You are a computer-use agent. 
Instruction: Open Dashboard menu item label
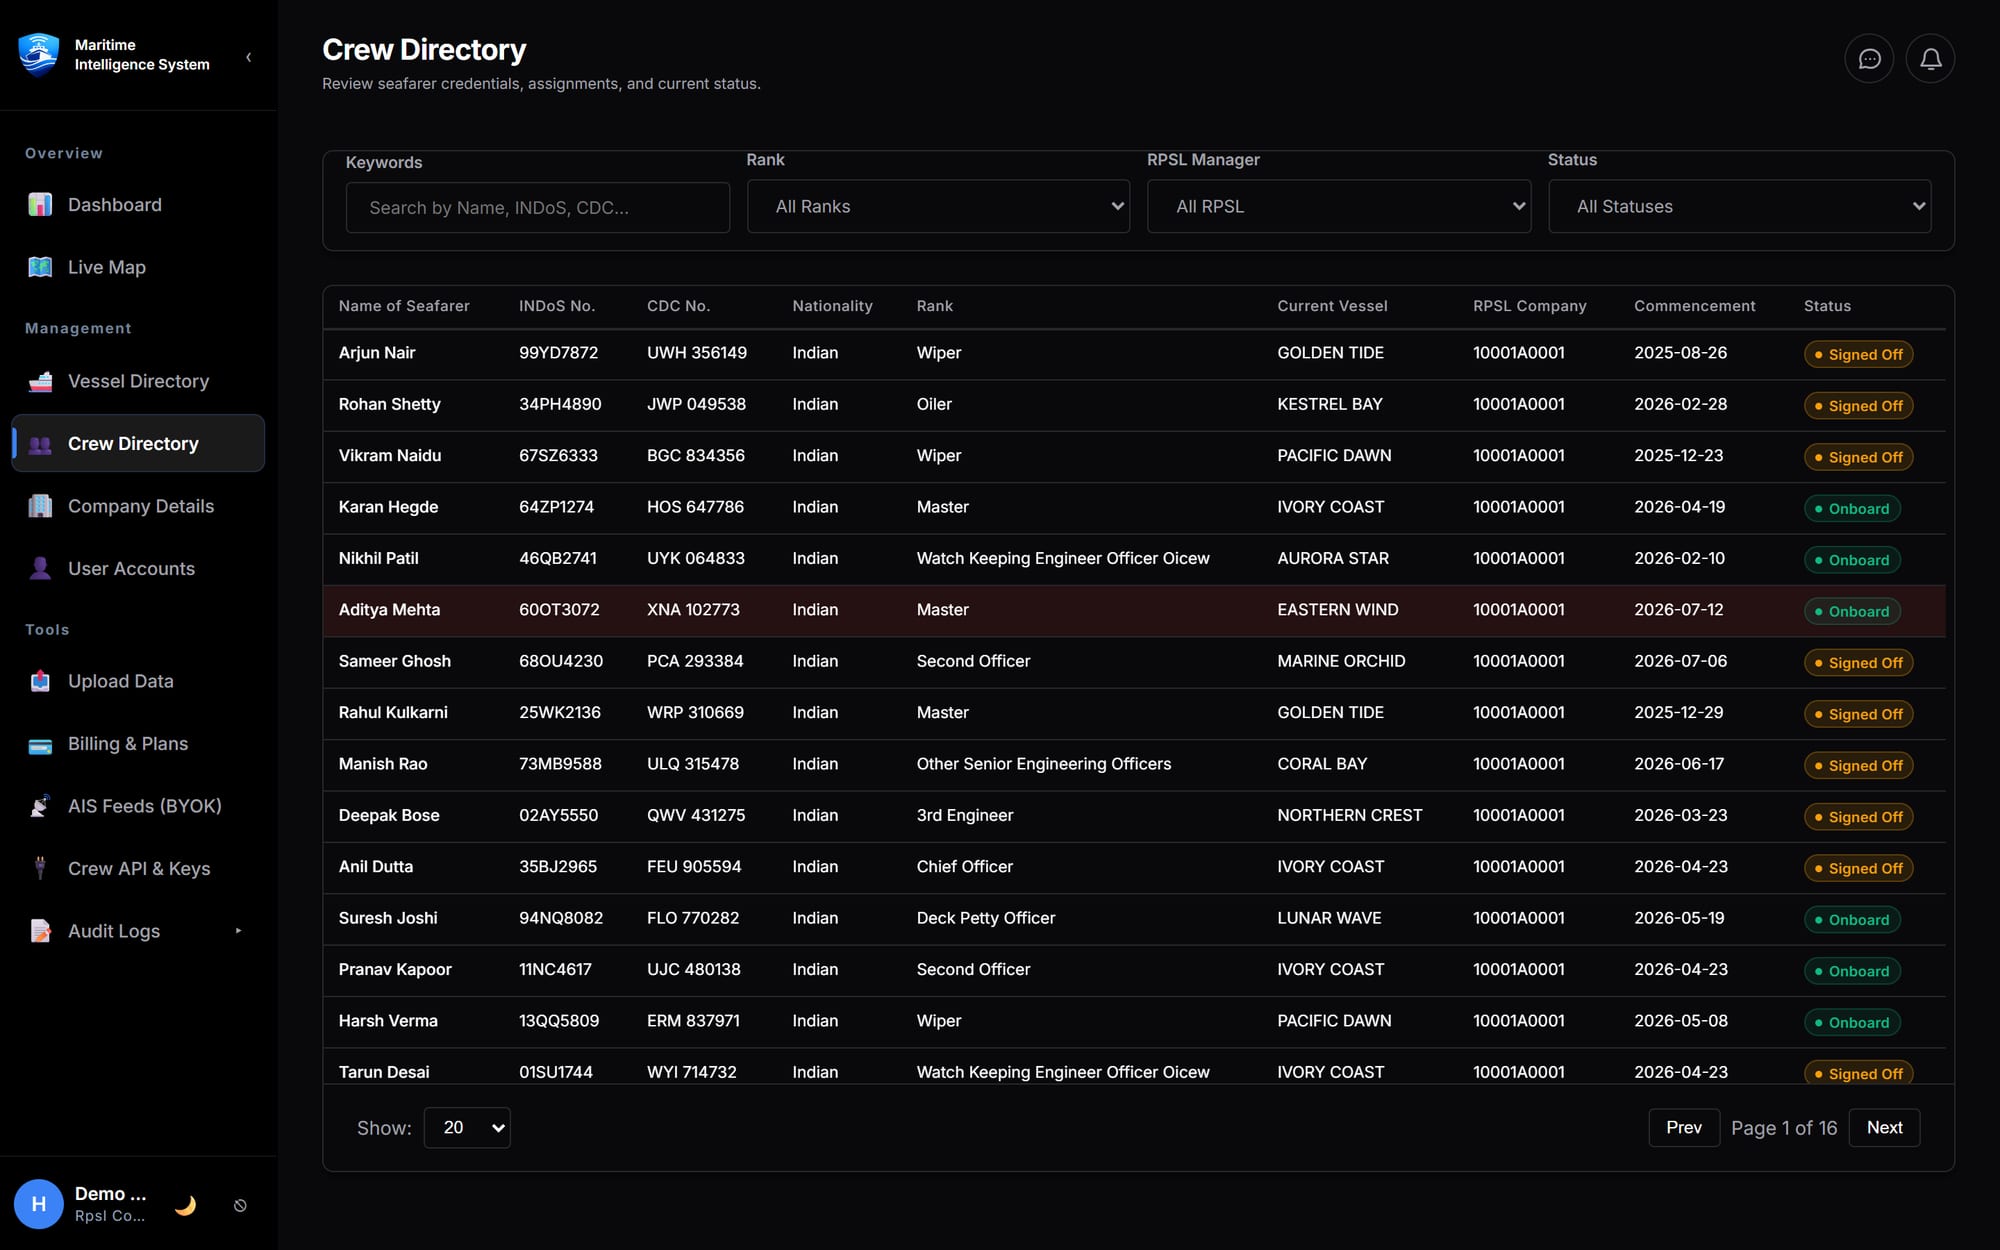click(x=115, y=205)
